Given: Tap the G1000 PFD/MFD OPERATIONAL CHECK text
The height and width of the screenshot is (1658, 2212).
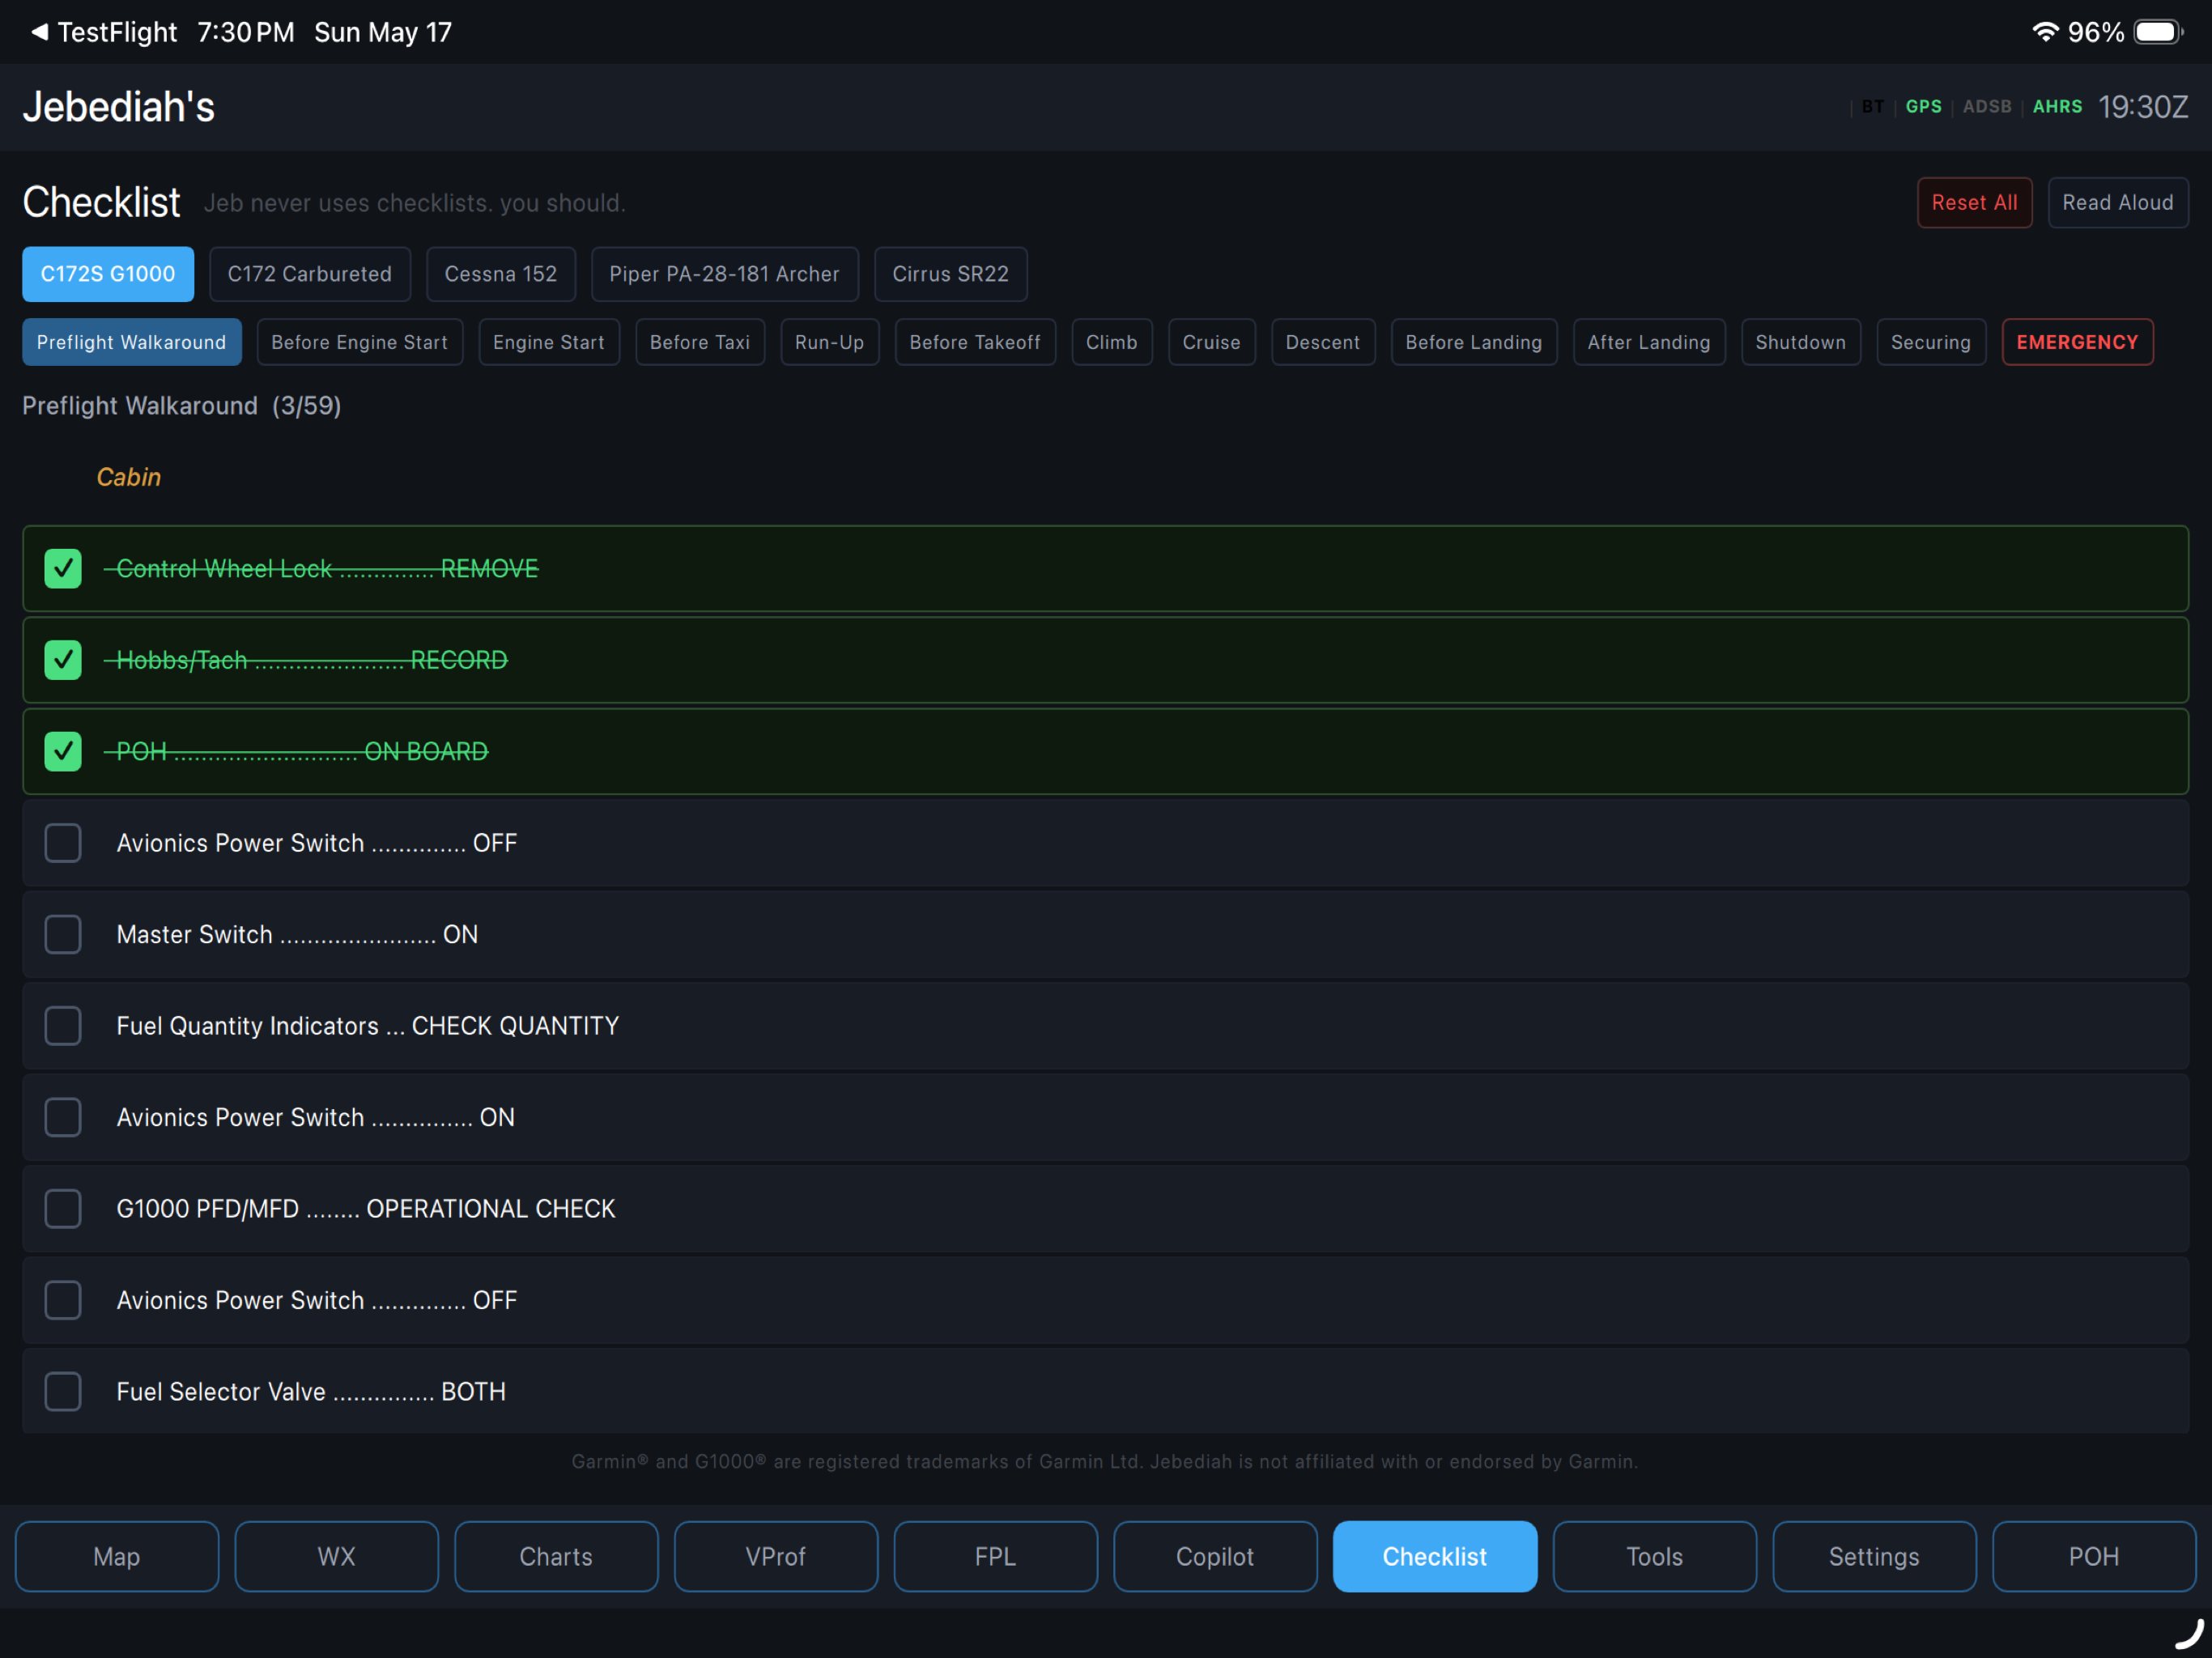Looking at the screenshot, I should (366, 1209).
